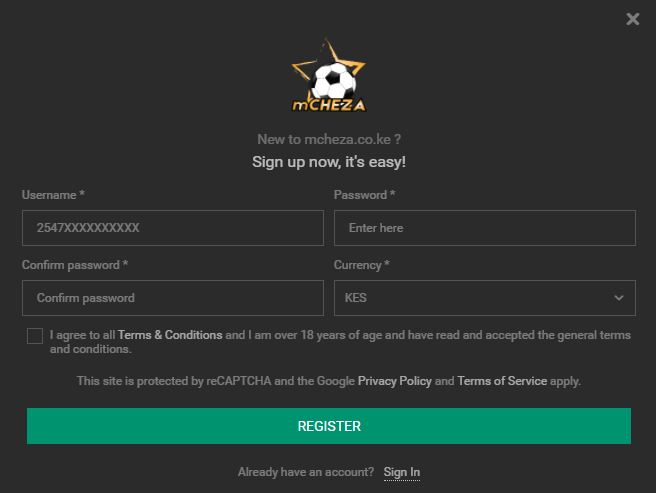
Task: Click the mCHEZA football star logo
Action: pyautogui.click(x=329, y=75)
